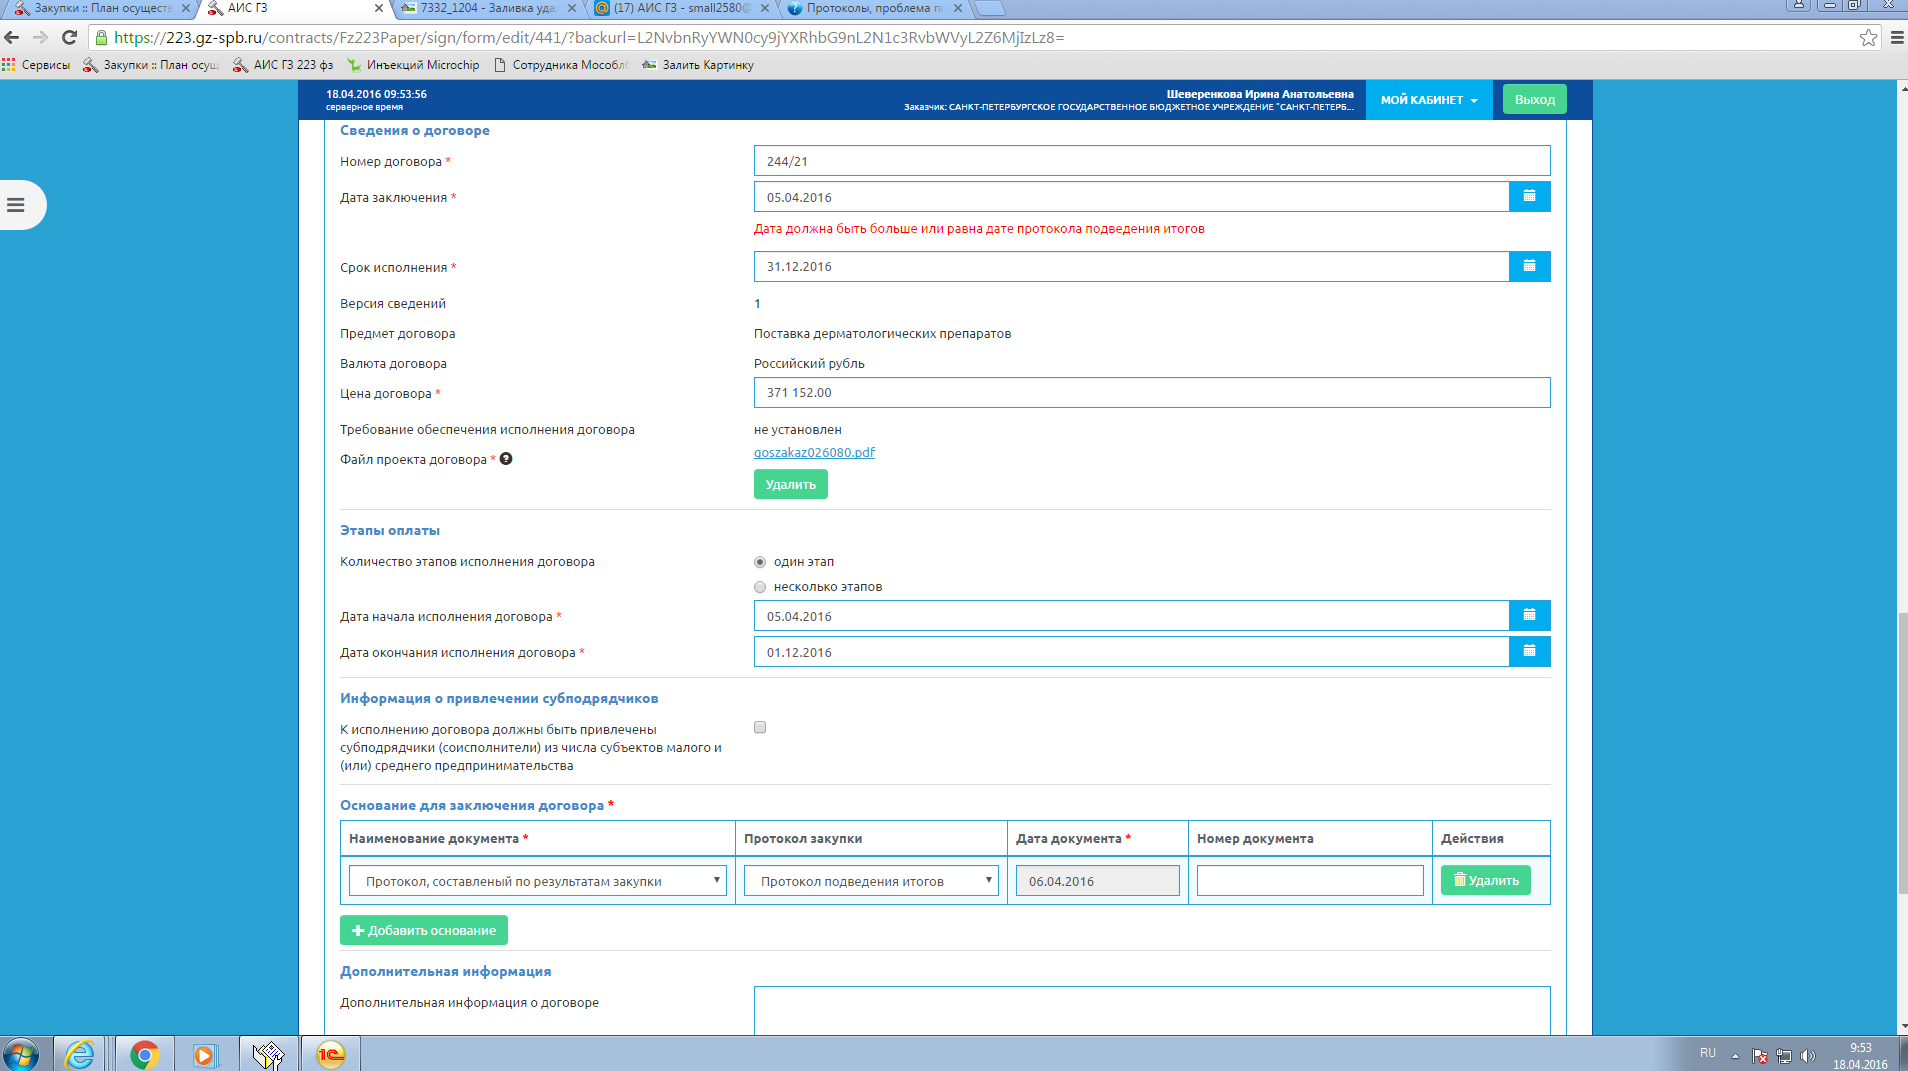Switch to the Протоколы, проблема browser tab
This screenshot has height=1071, width=1908.
875,8
